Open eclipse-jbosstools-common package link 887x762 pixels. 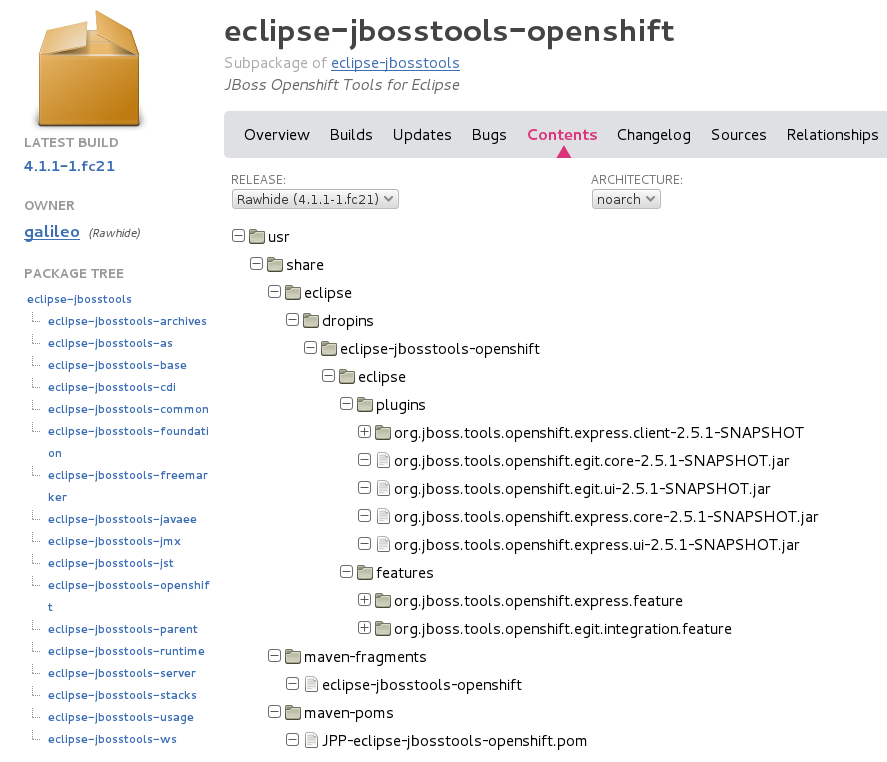point(128,409)
